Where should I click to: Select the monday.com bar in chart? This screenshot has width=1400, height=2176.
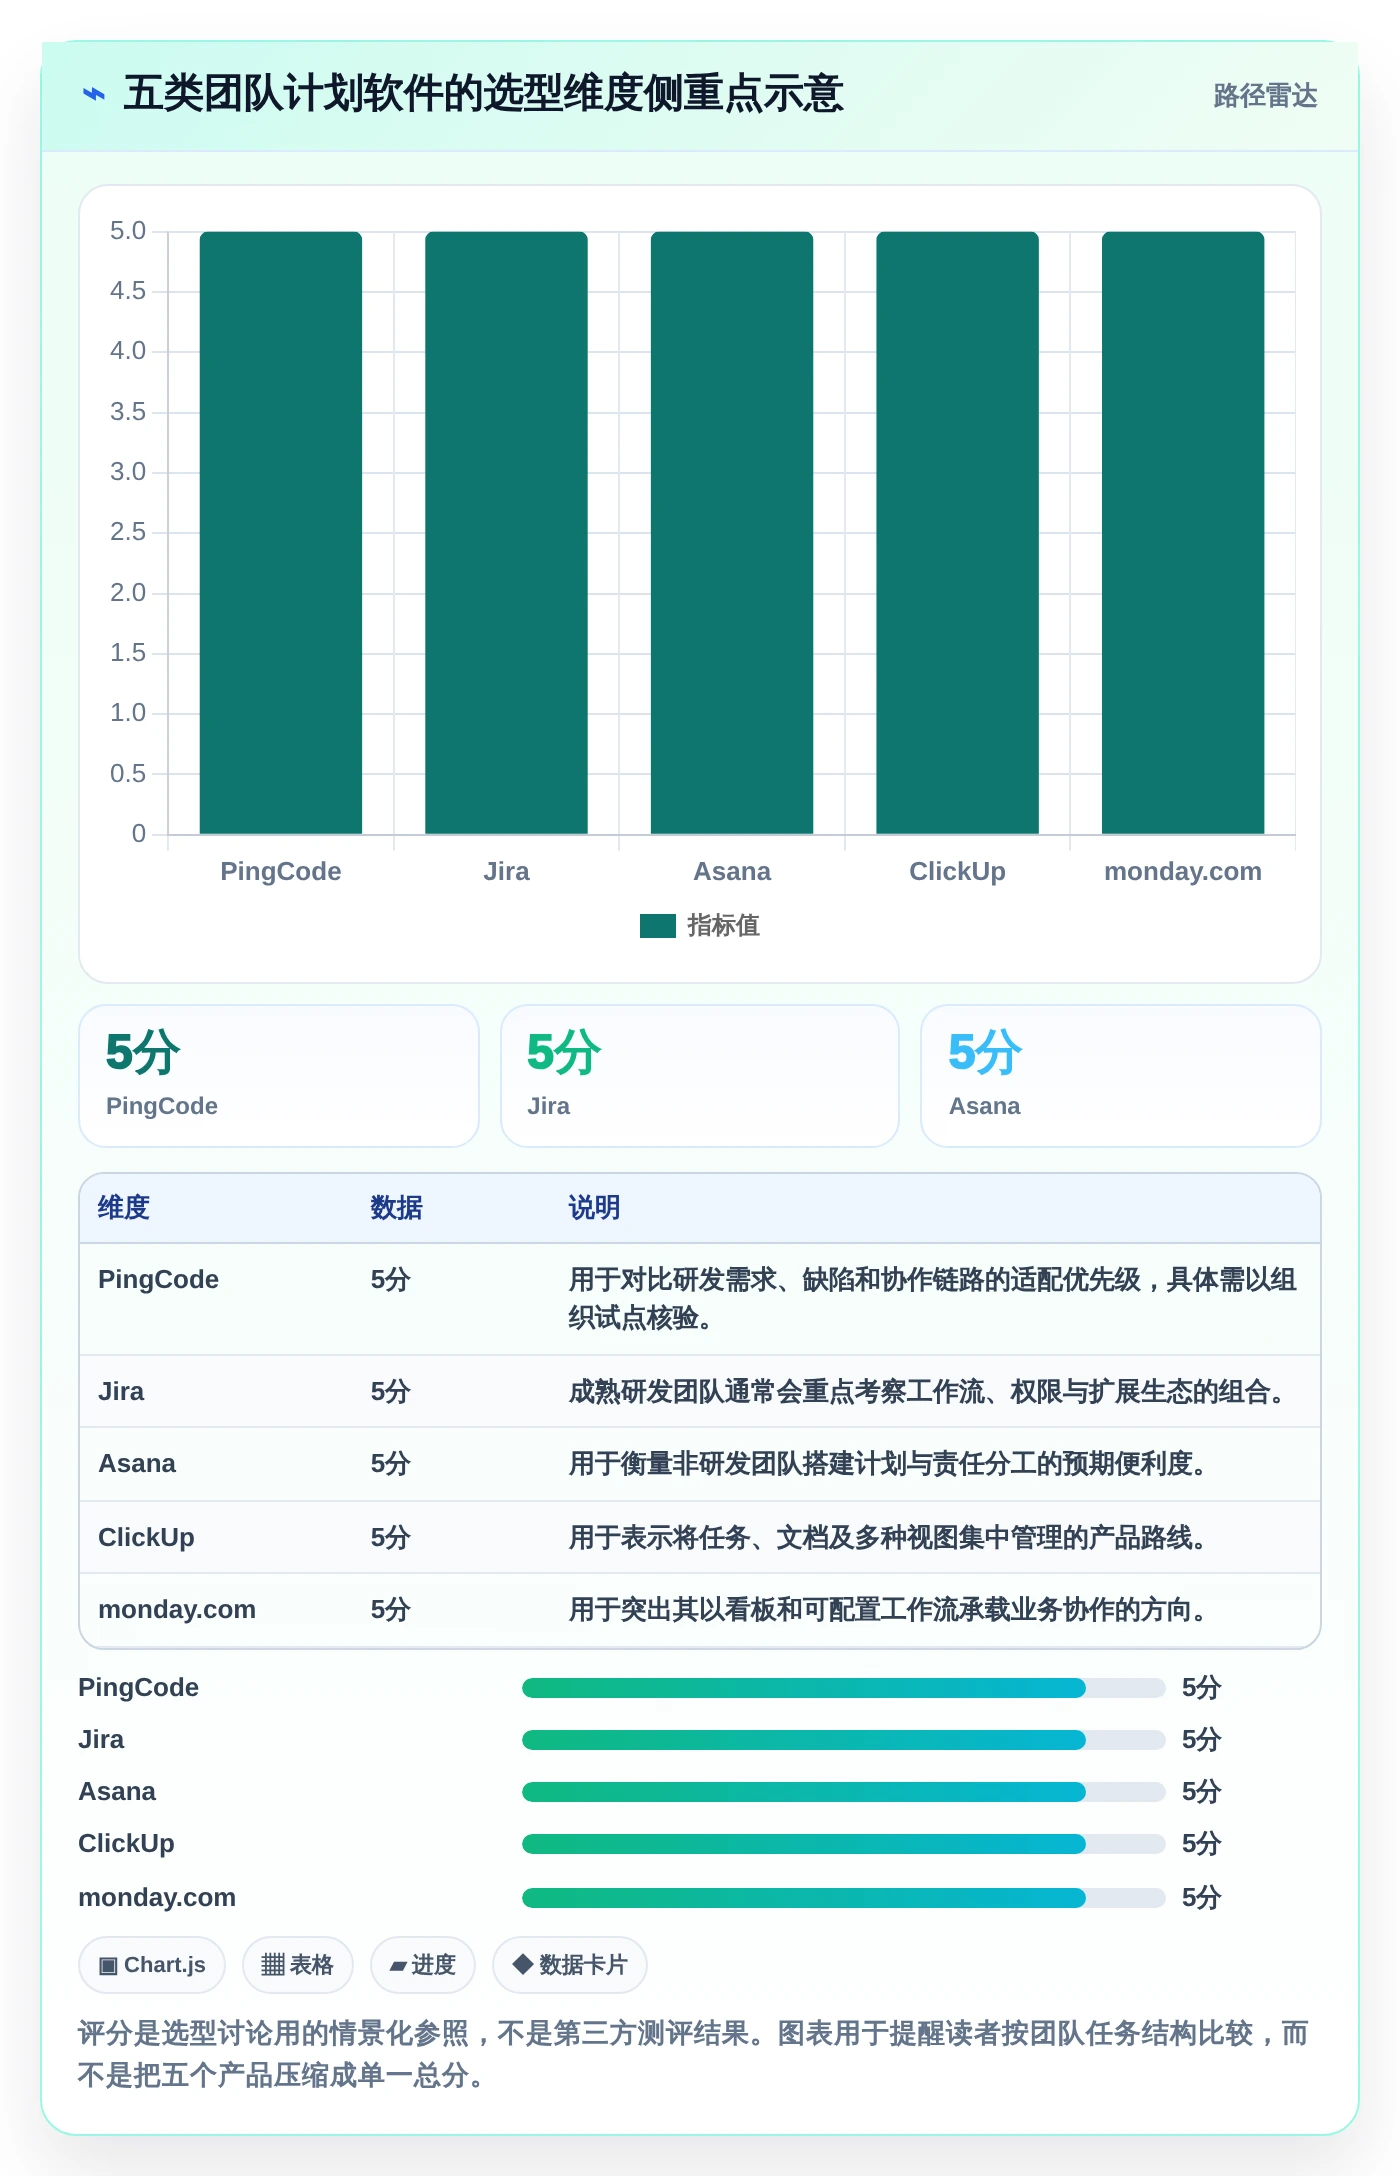[x=1183, y=532]
